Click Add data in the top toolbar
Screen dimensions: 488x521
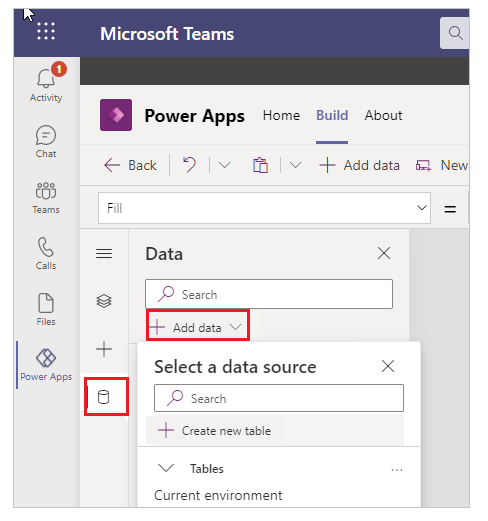click(x=359, y=165)
